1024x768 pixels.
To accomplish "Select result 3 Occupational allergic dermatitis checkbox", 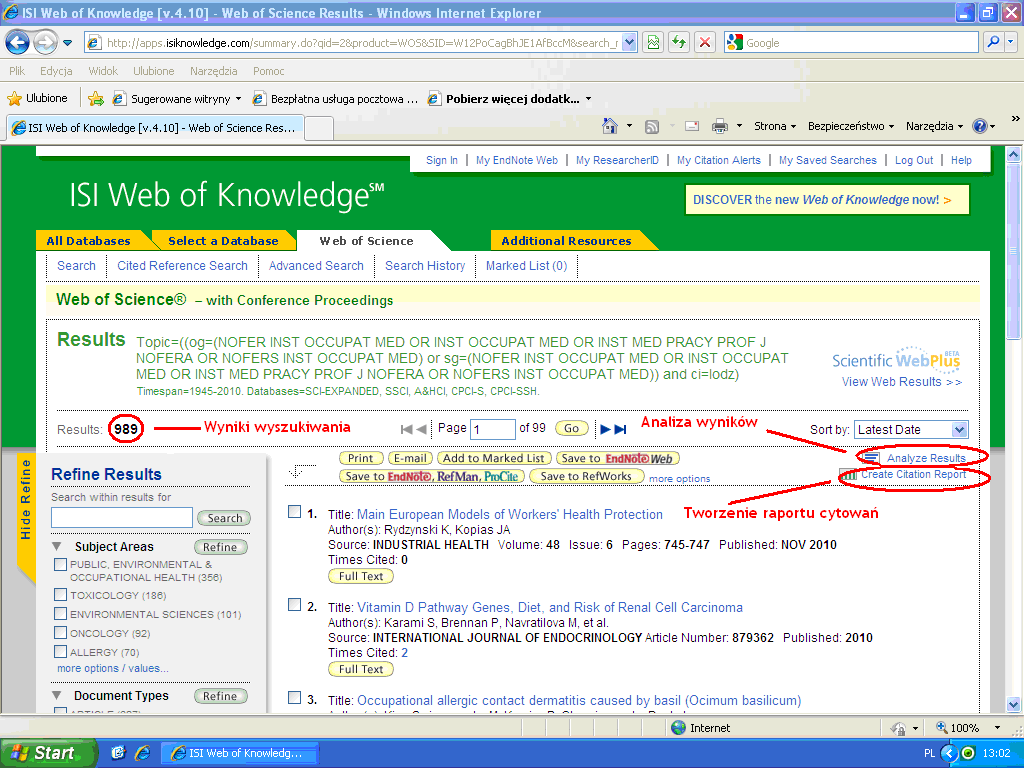I will [295, 698].
